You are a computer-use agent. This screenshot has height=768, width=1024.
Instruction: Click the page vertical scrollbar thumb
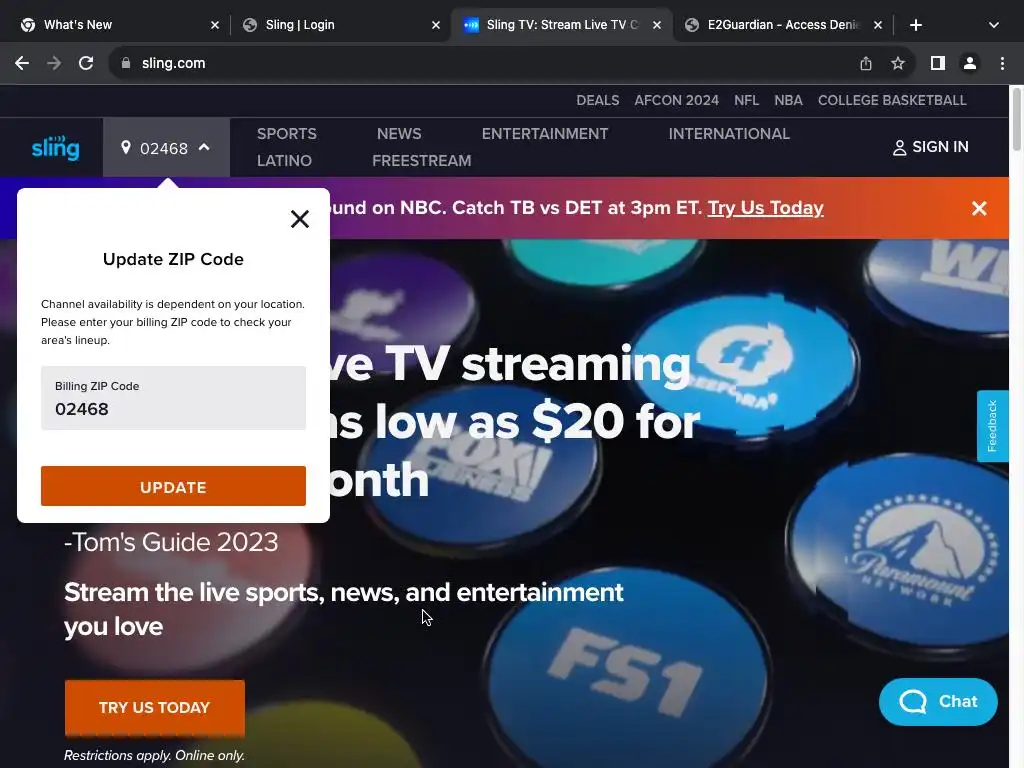click(1017, 119)
